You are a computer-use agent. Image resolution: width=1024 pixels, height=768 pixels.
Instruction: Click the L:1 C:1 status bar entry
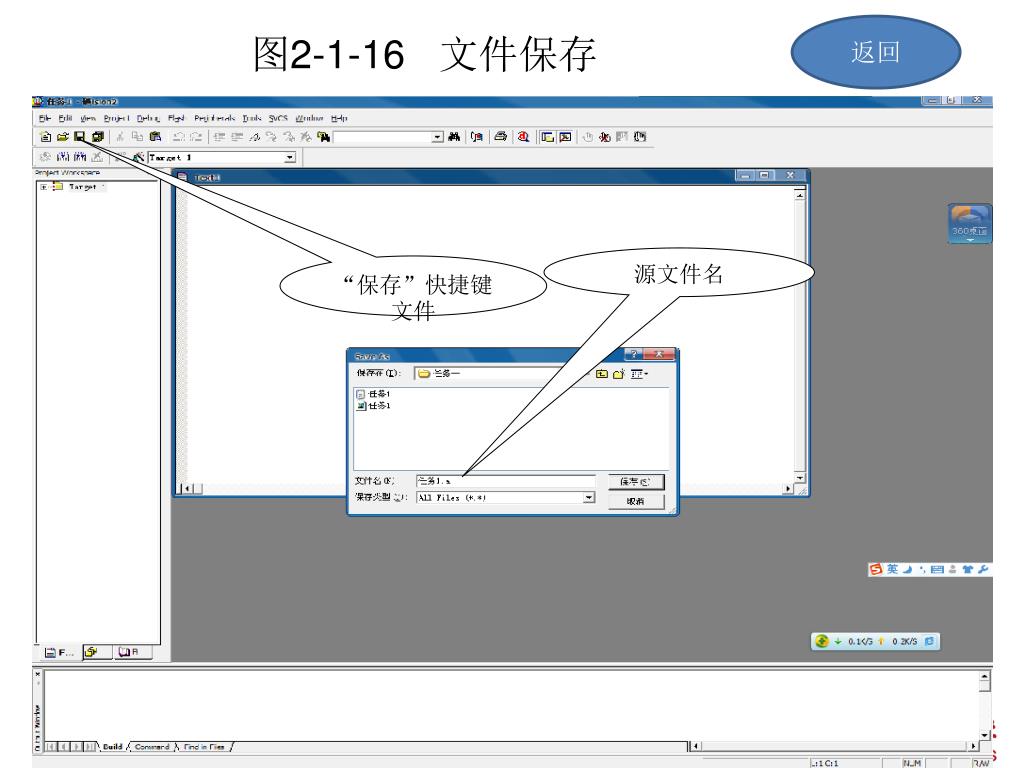click(x=825, y=763)
